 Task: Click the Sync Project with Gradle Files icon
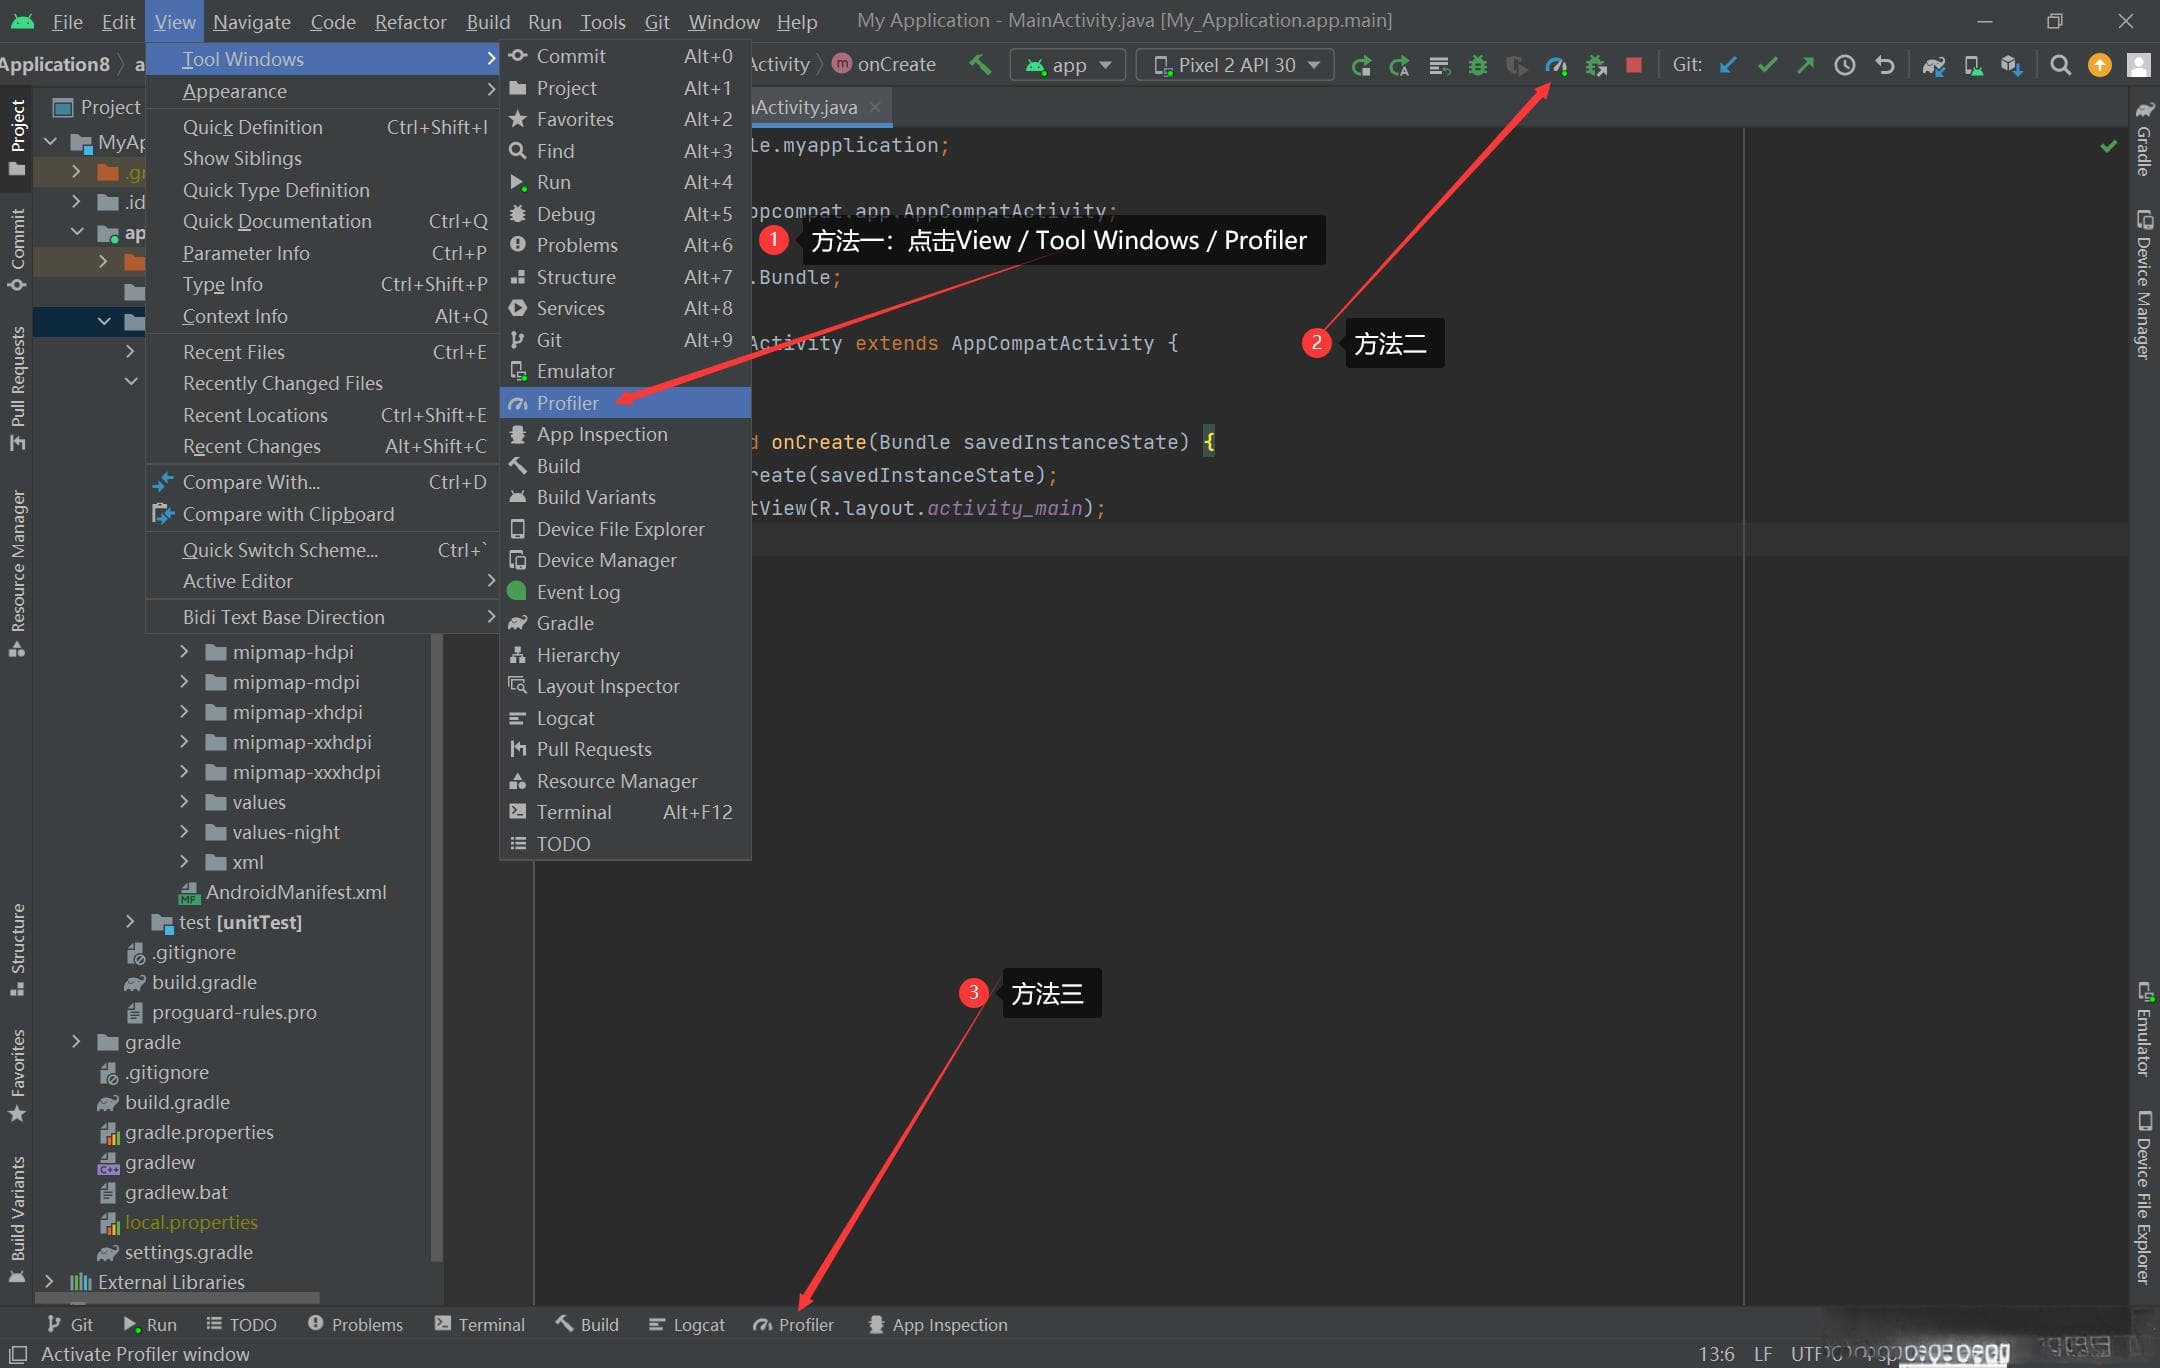[1934, 65]
